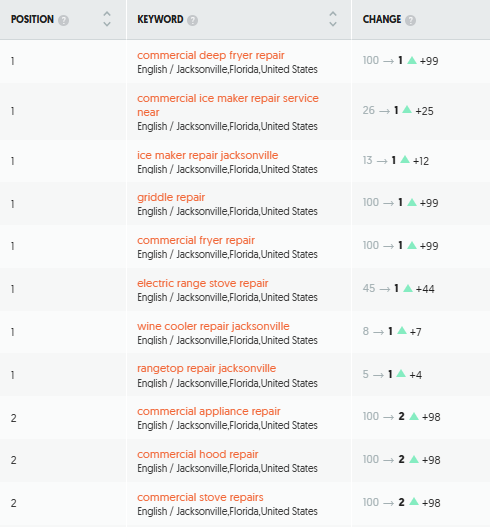Image resolution: width=490 pixels, height=528 pixels.
Task: Click green up arrow in electric range stove row
Action: [x=408, y=288]
